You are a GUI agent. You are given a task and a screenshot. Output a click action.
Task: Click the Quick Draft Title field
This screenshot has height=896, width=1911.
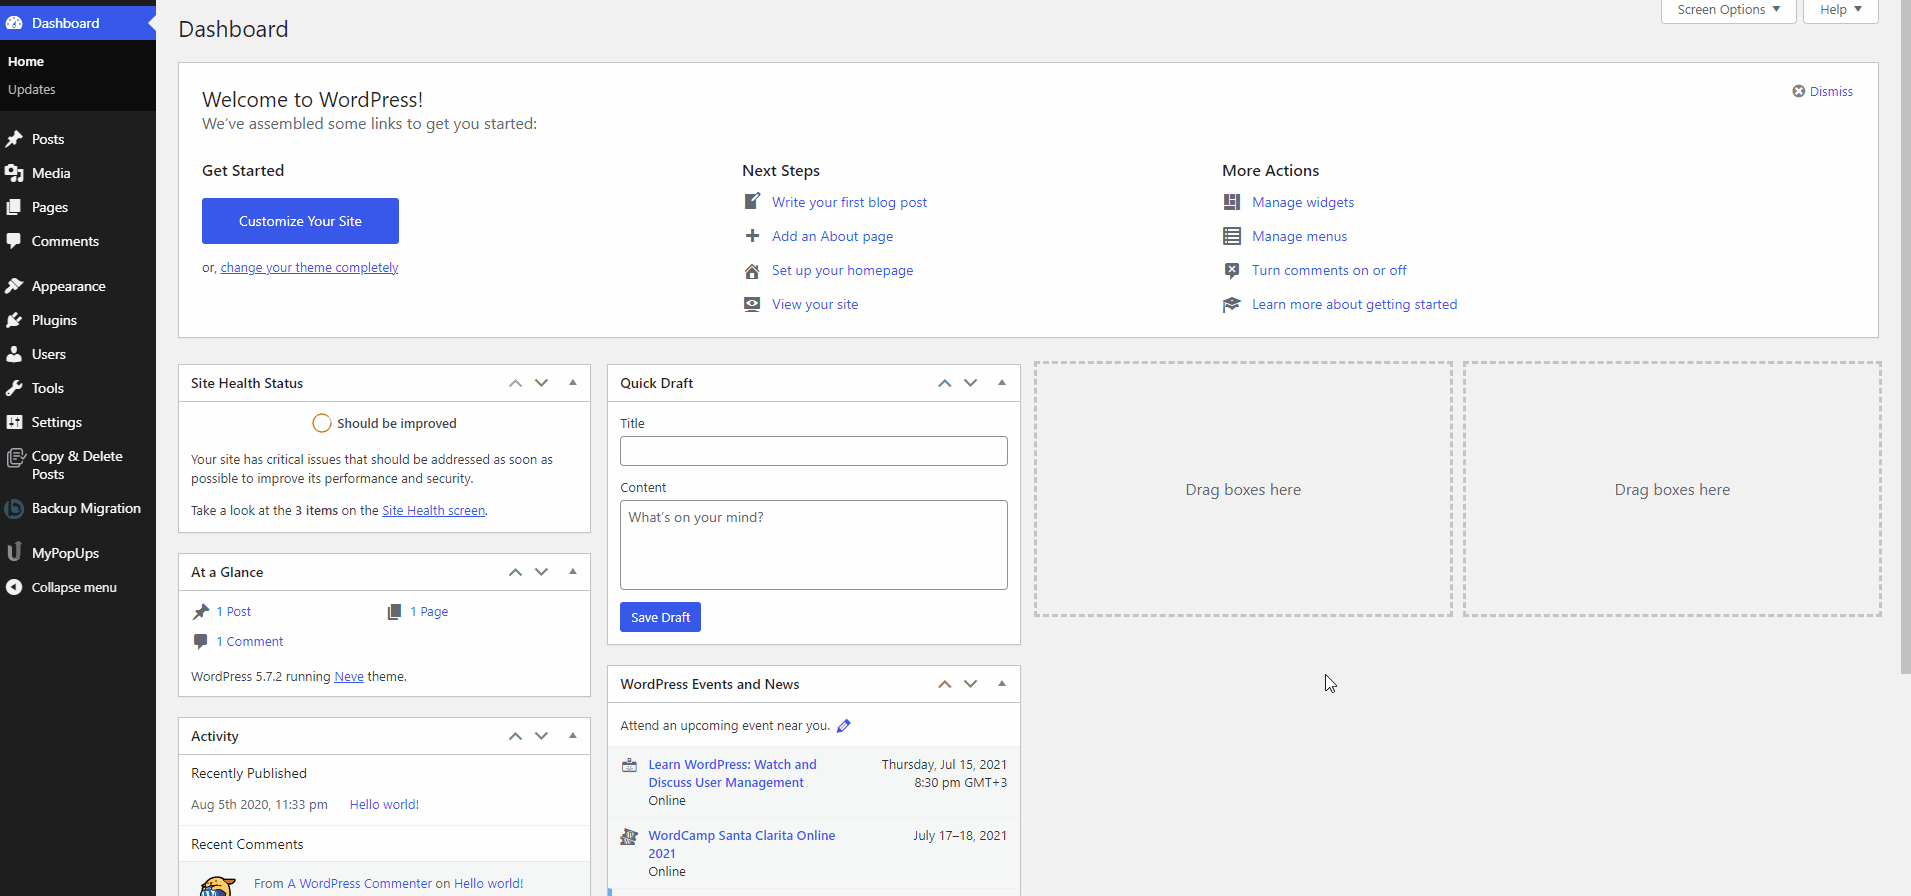(813, 451)
